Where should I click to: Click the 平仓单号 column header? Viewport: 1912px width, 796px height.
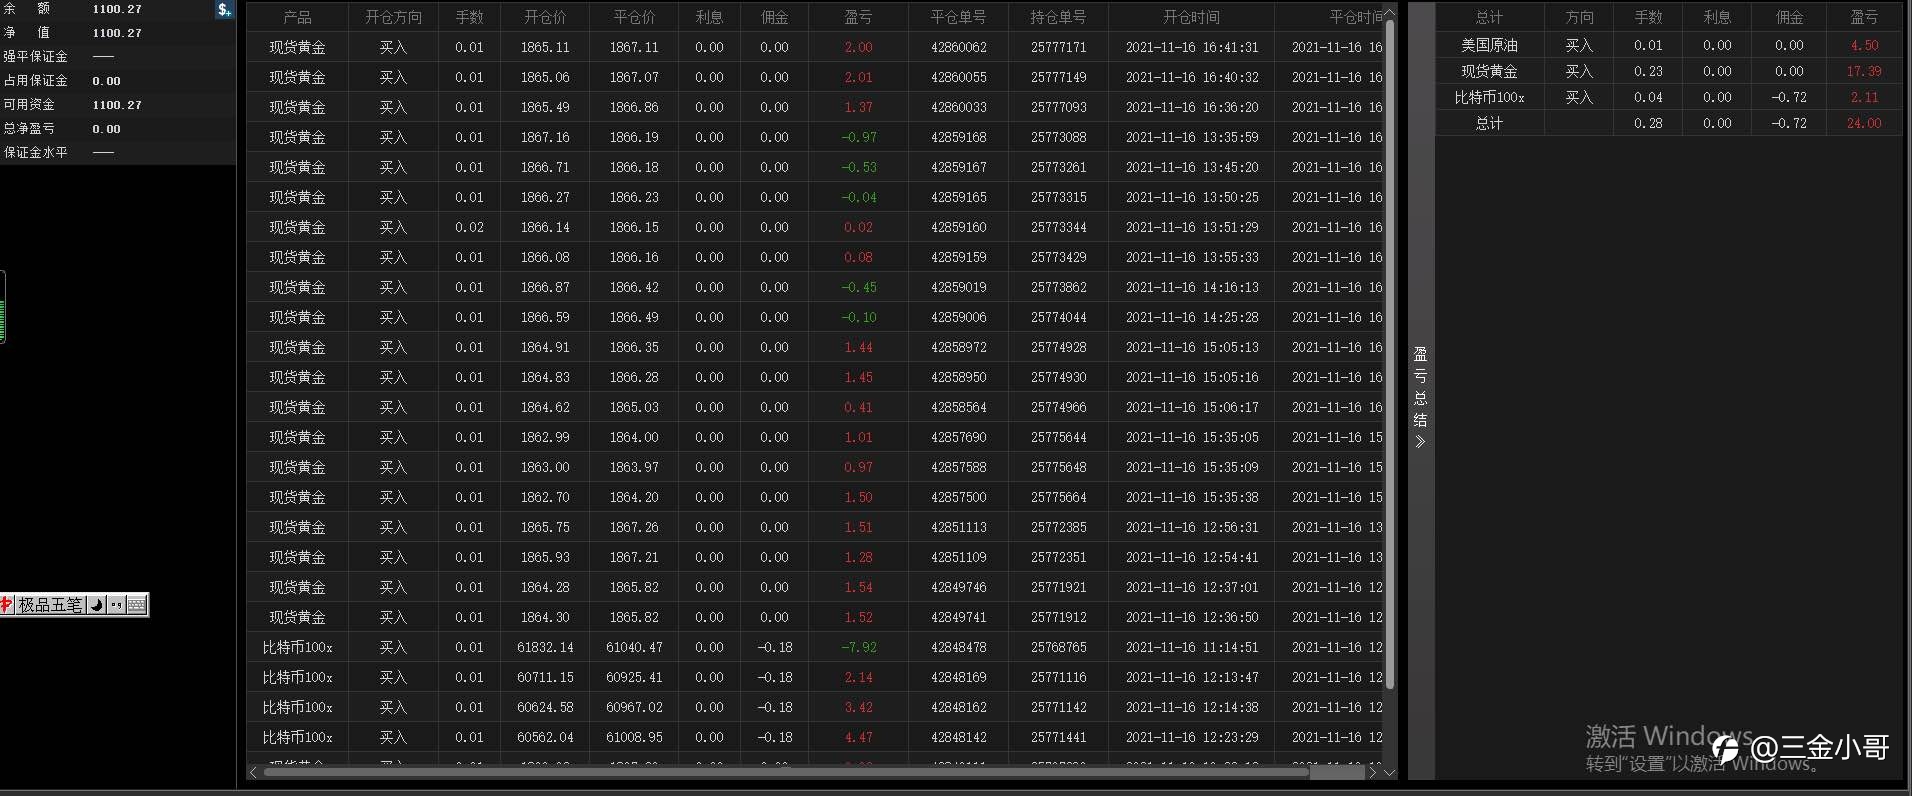958,17
